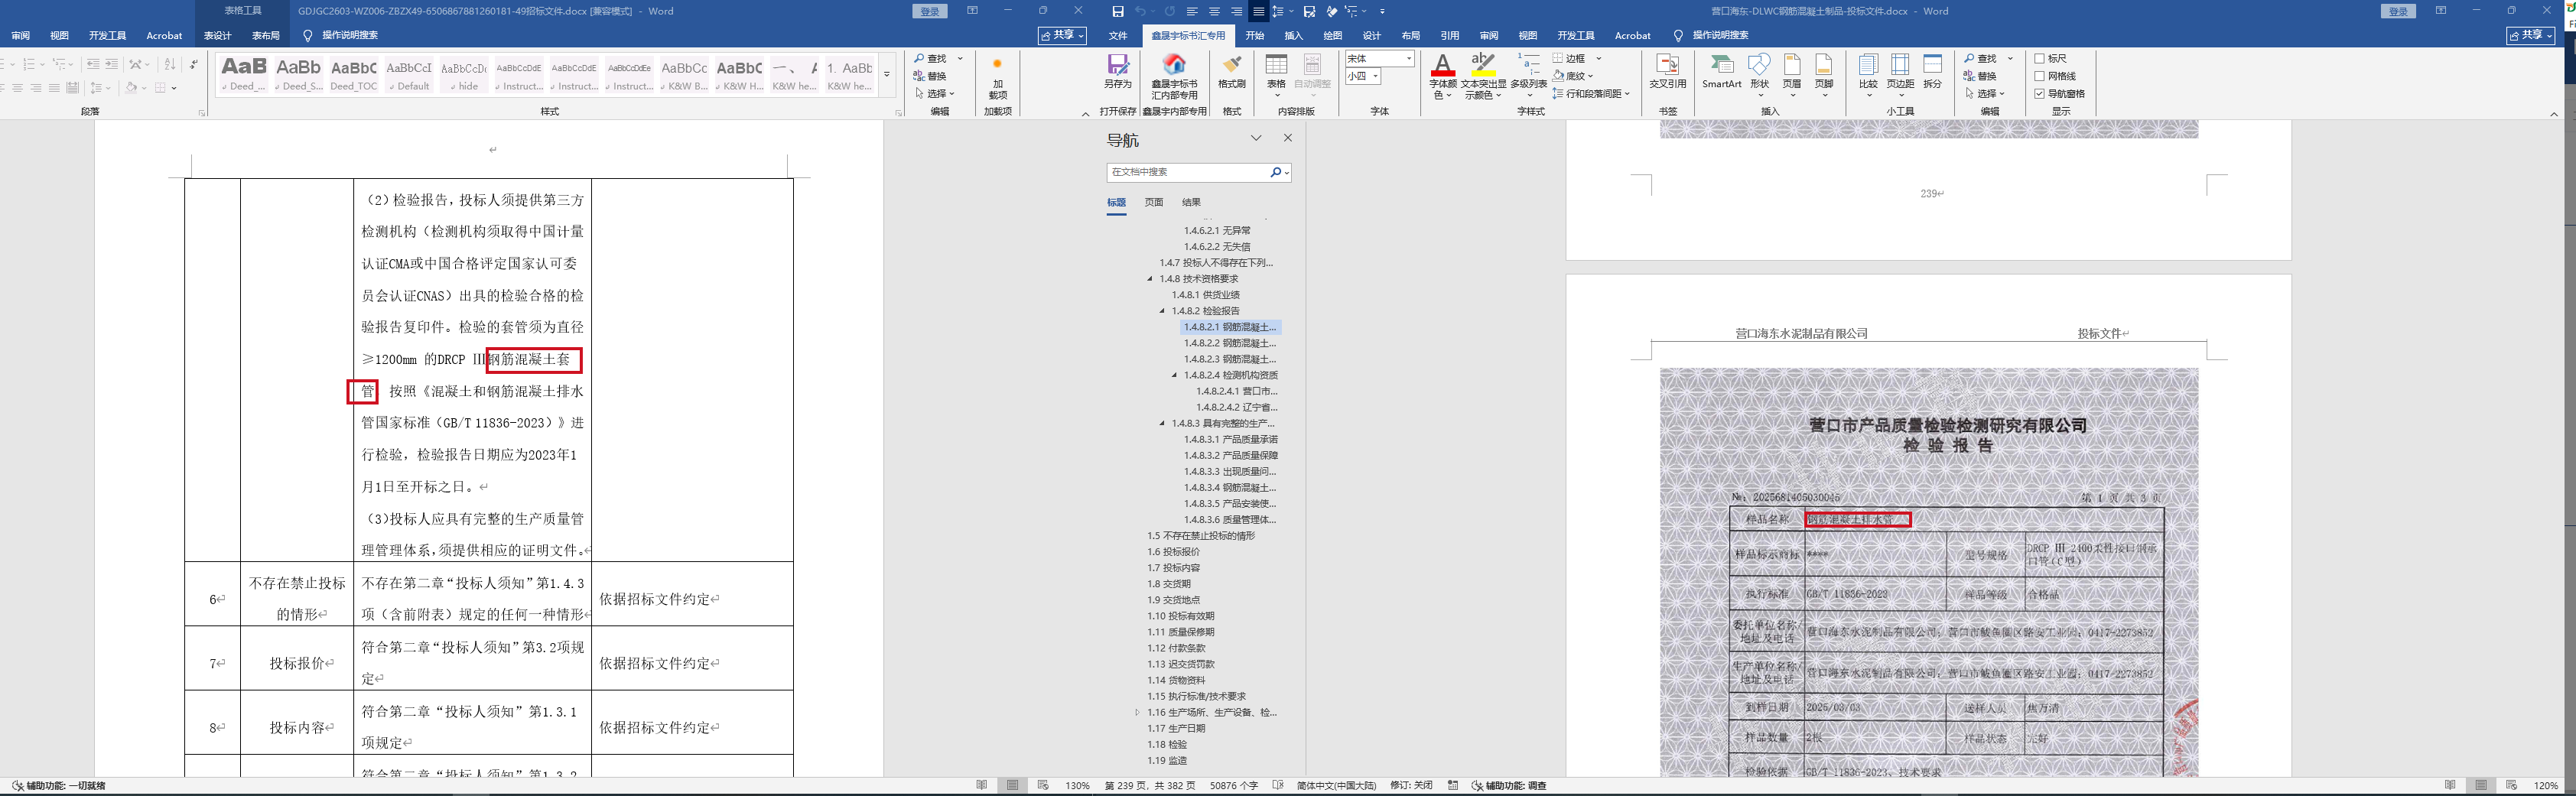Uncheck the 导航窗格 navigation pane checkbox
The width and height of the screenshot is (2576, 796).
coord(2040,94)
